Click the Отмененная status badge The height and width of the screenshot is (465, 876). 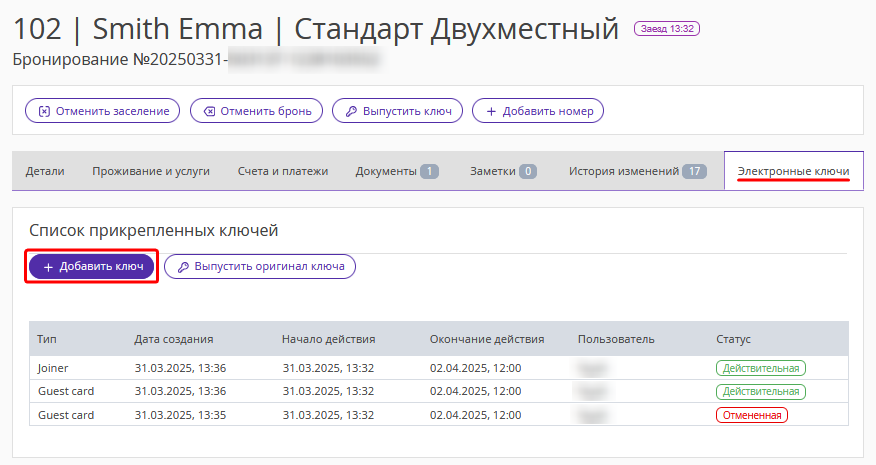click(751, 414)
